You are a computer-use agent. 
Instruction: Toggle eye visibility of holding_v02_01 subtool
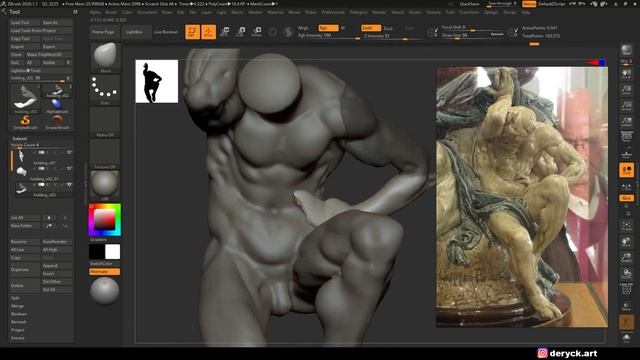pyautogui.click(x=69, y=169)
